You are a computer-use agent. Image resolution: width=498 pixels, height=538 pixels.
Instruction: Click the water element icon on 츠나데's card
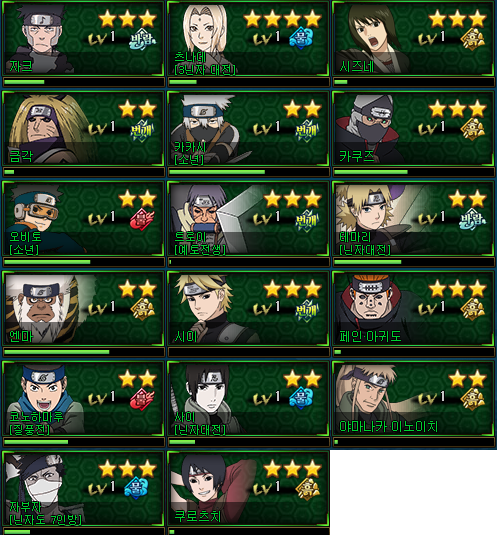click(x=301, y=37)
